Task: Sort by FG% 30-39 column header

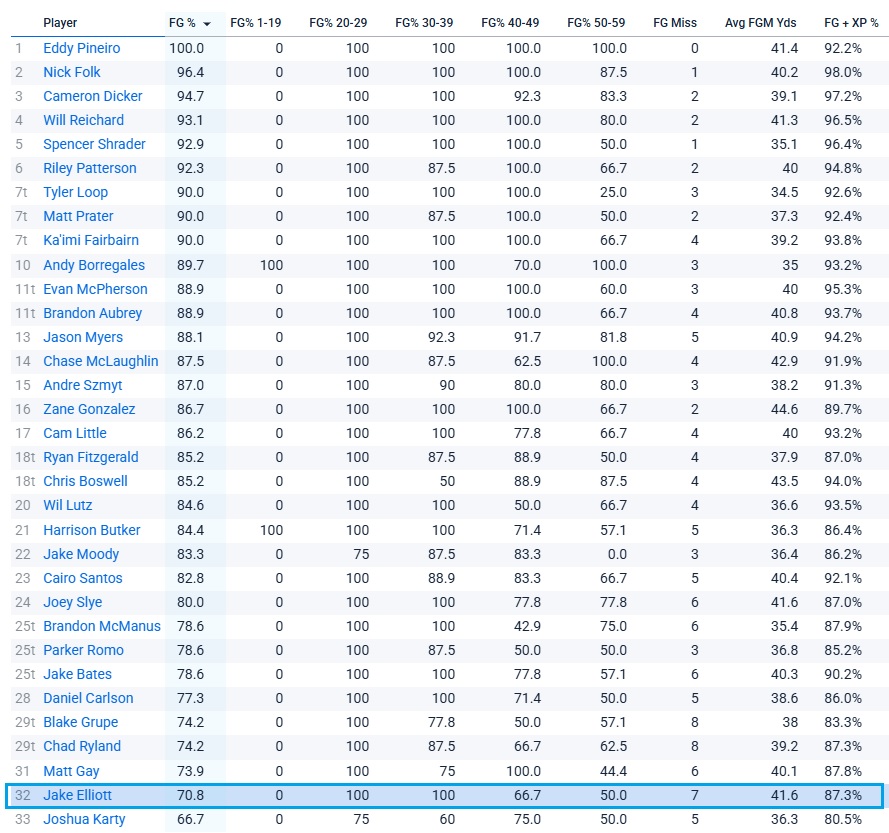Action: coord(425,23)
